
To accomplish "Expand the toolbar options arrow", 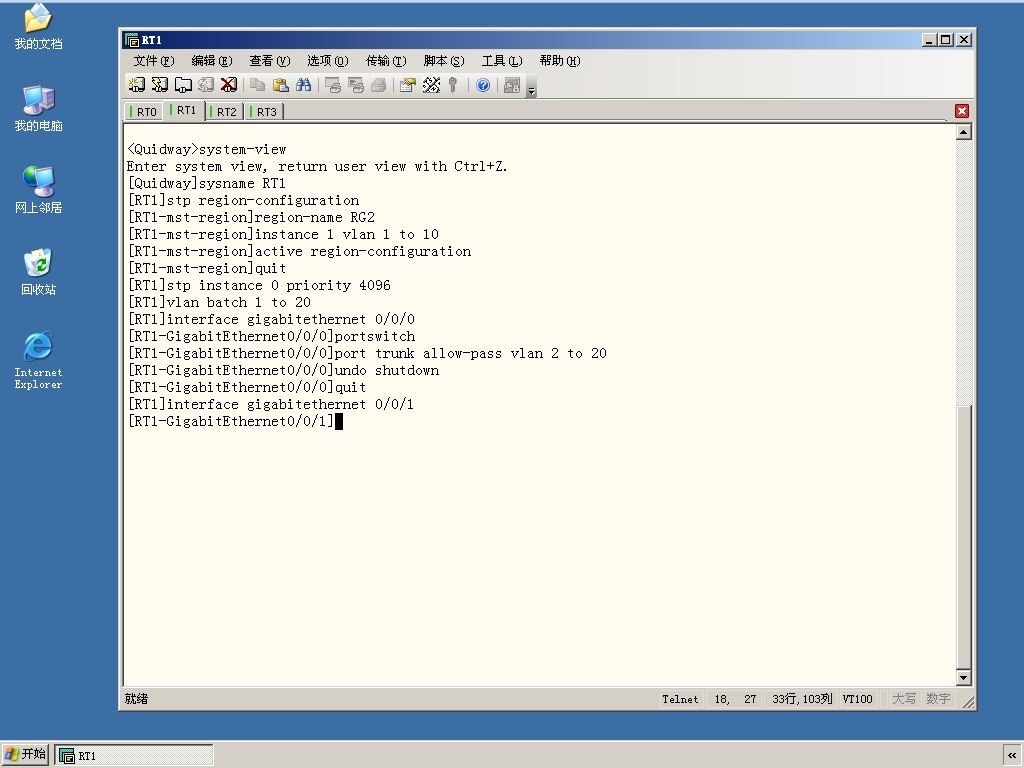I will click(532, 90).
